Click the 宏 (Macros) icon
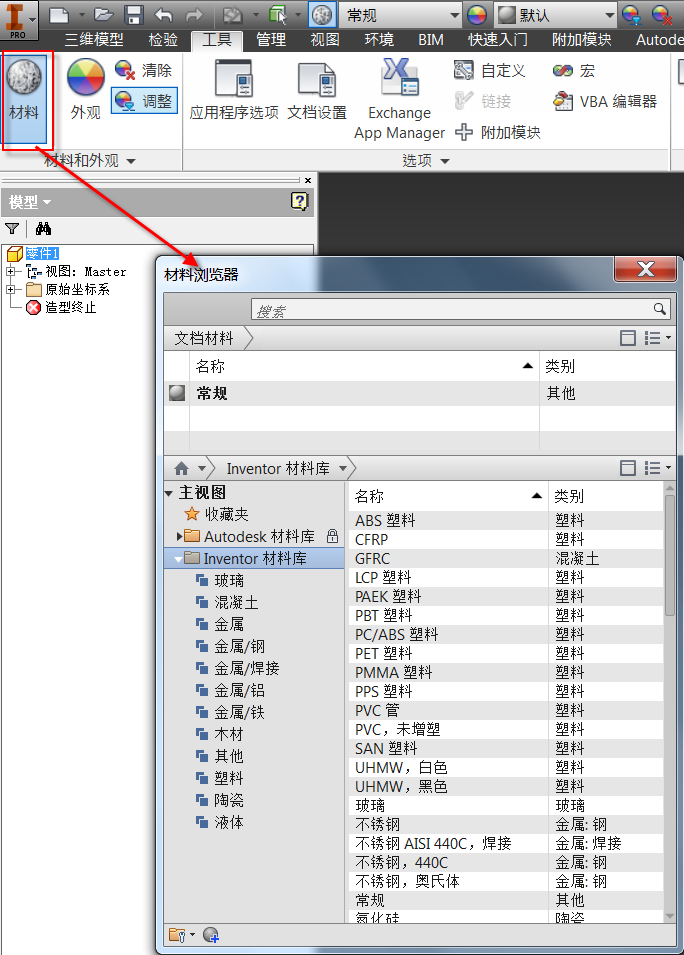684x955 pixels. (574, 70)
